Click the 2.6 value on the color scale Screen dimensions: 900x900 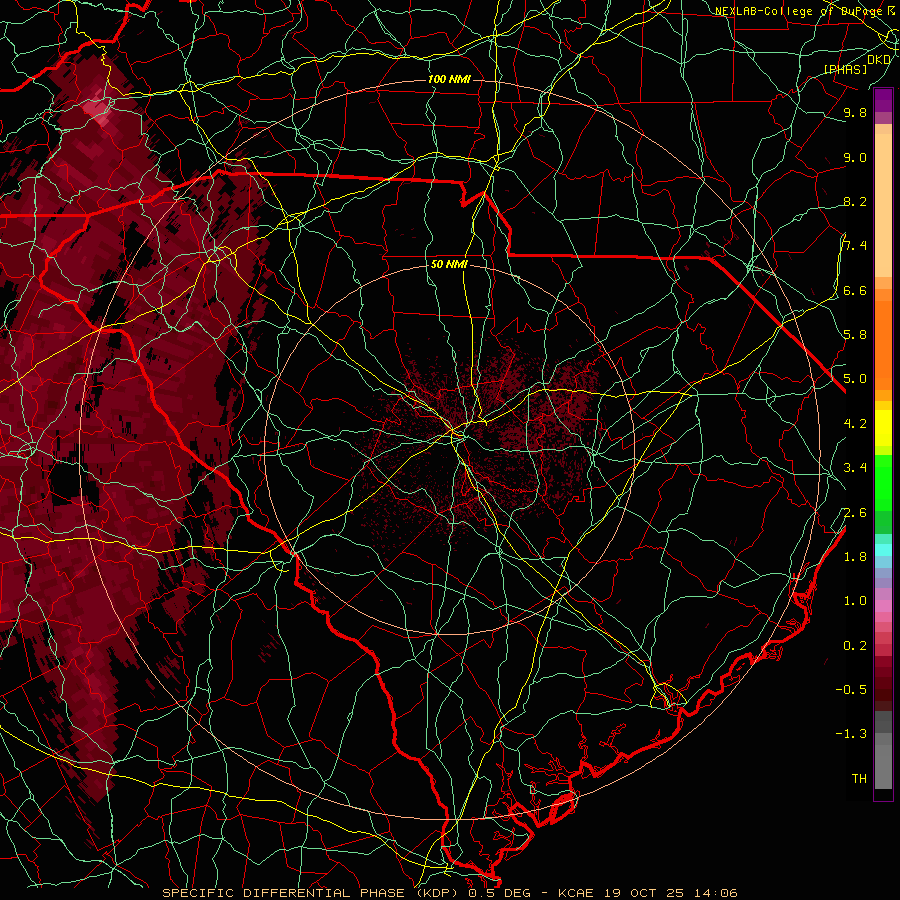[x=855, y=513]
